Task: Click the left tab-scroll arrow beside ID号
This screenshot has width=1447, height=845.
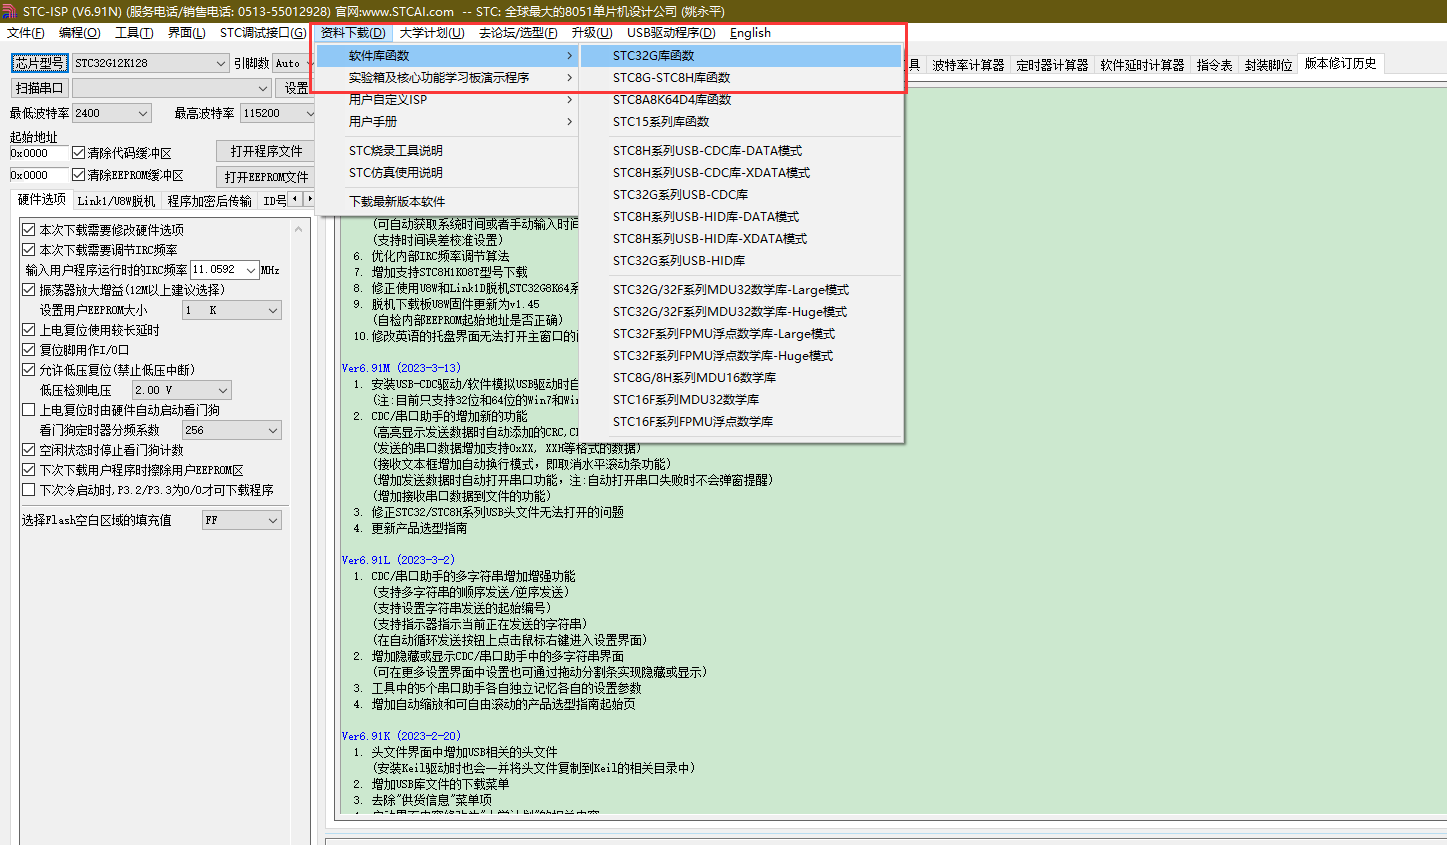Action: (295, 199)
